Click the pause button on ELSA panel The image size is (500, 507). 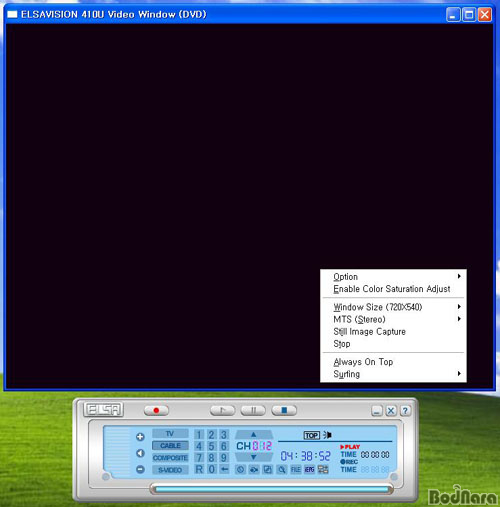(253, 410)
